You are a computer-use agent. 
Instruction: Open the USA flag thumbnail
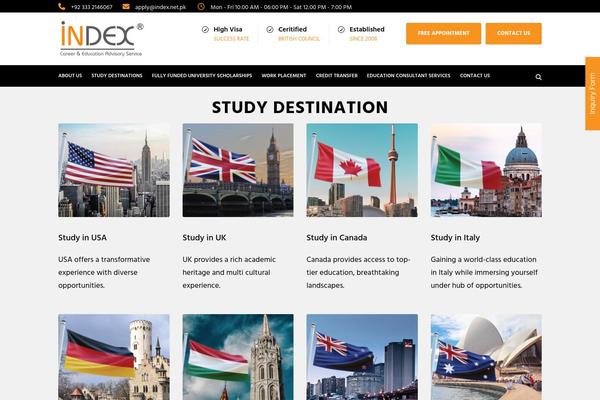pyautogui.click(x=114, y=170)
